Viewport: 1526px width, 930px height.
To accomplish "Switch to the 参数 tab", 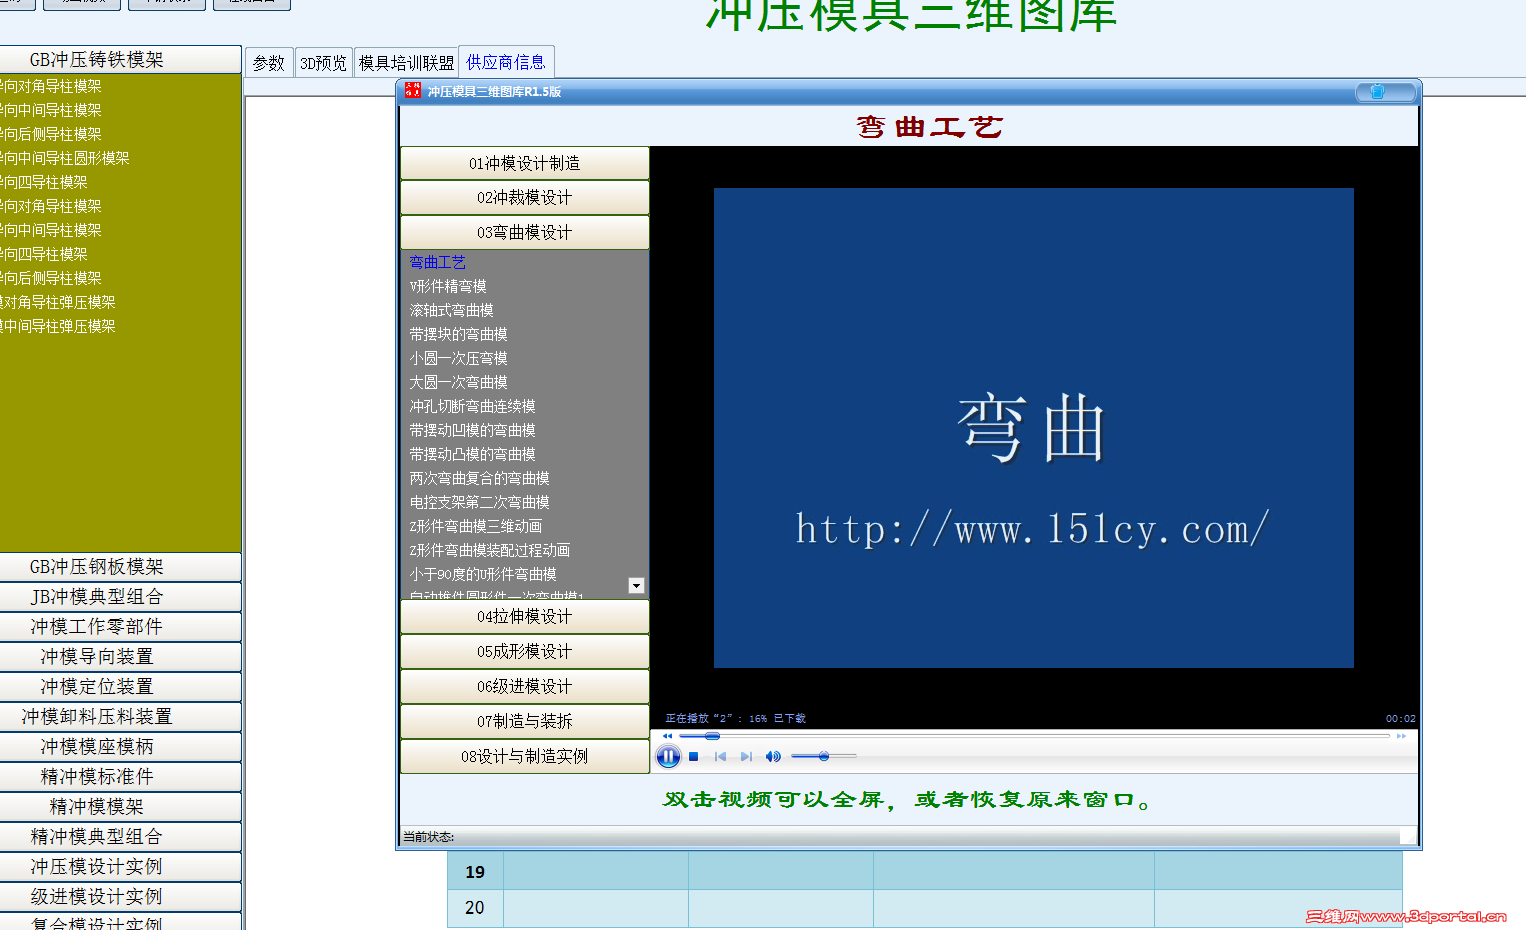I will coord(269,63).
